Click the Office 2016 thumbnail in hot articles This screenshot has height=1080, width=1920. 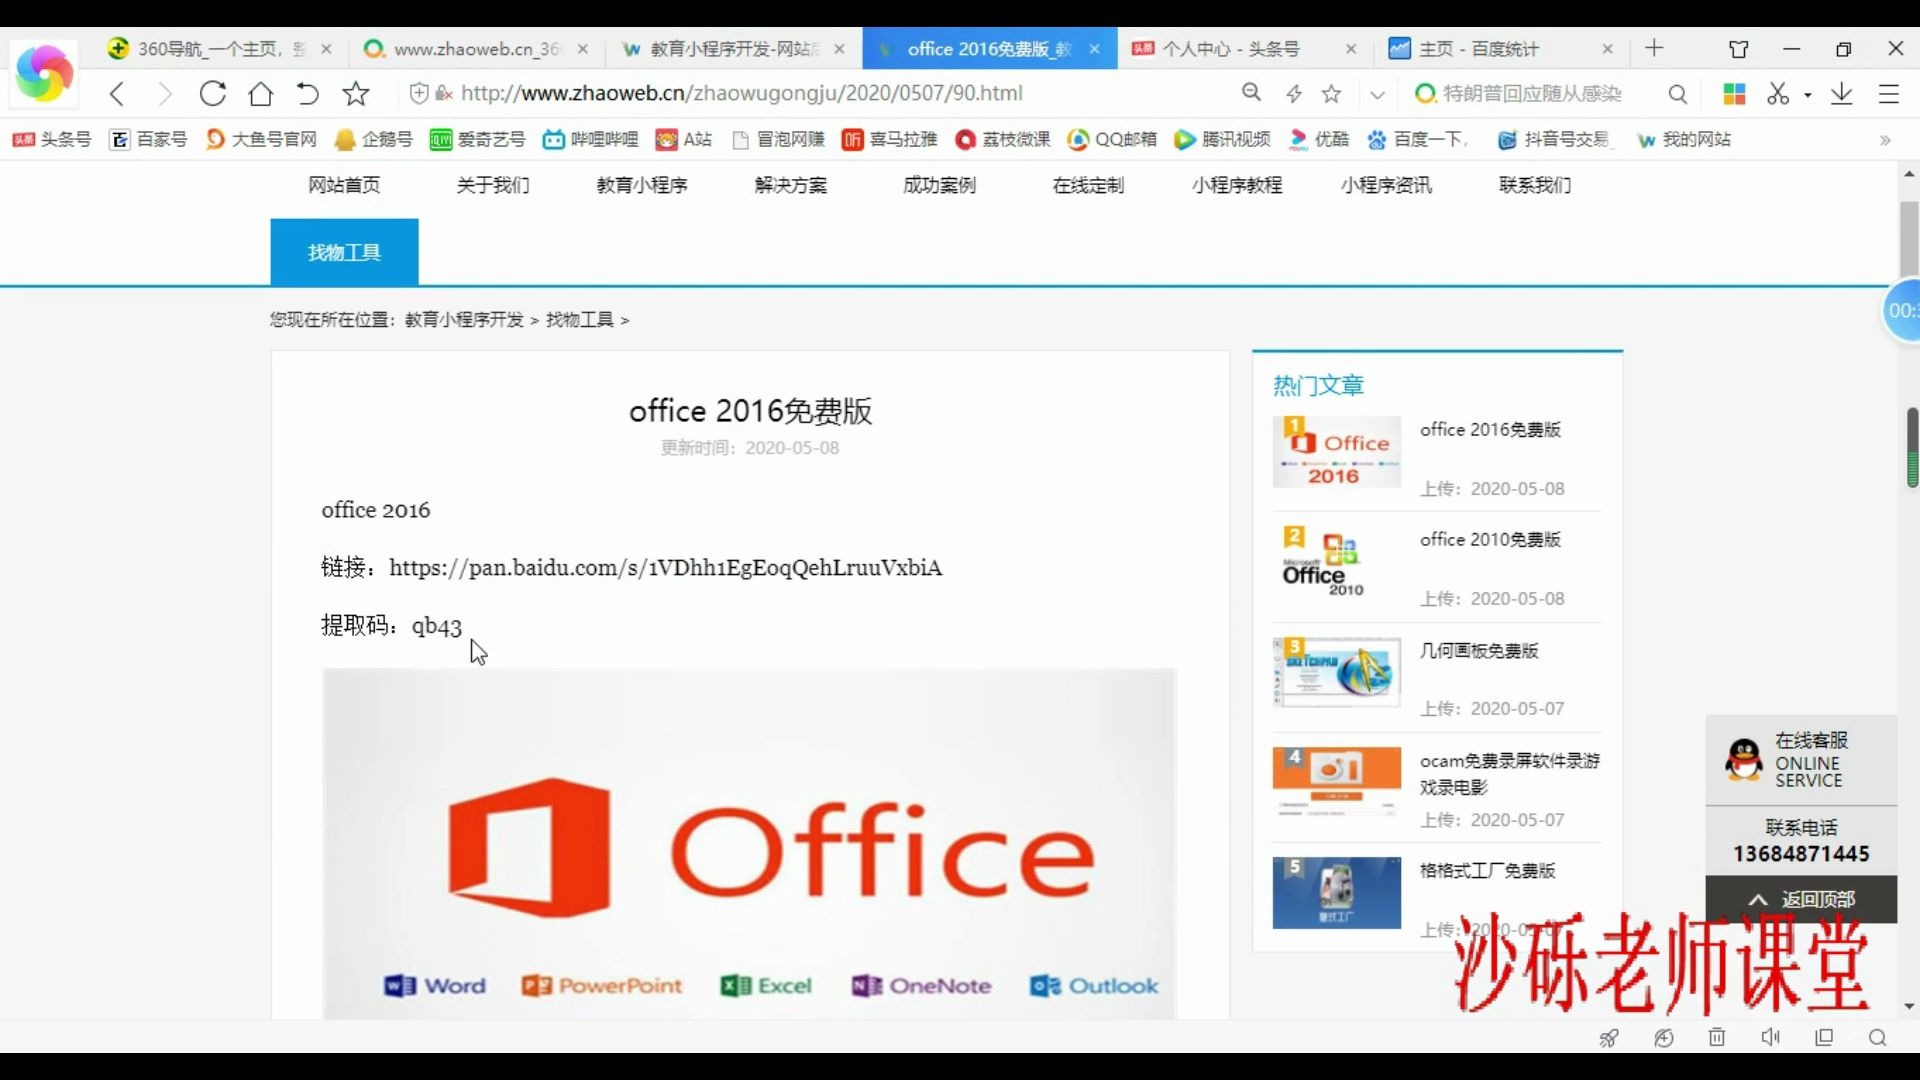(x=1336, y=452)
